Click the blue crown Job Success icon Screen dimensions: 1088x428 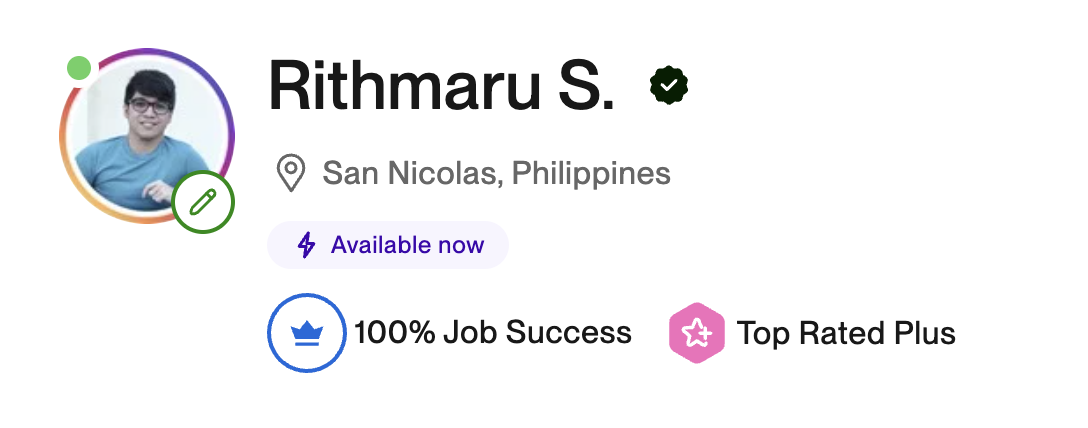(307, 333)
